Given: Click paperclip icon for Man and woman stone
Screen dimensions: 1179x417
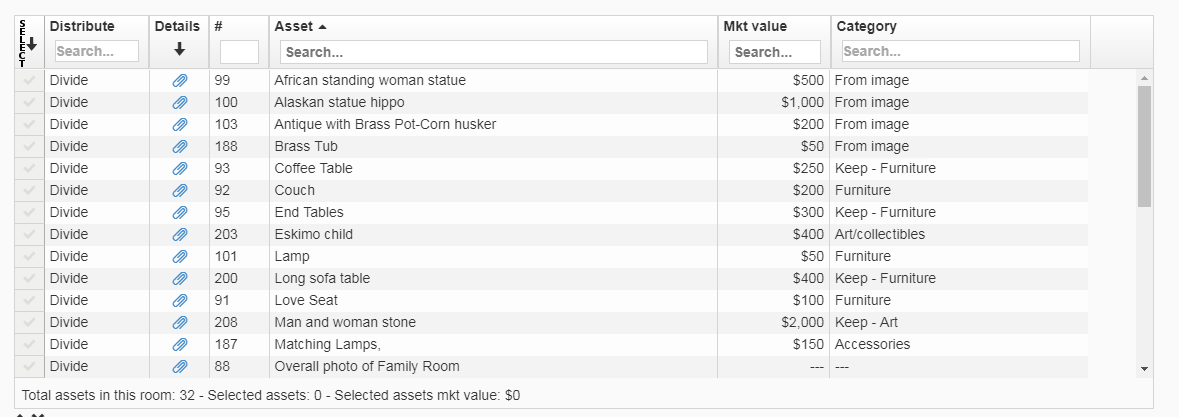Looking at the screenshot, I should click(180, 322).
